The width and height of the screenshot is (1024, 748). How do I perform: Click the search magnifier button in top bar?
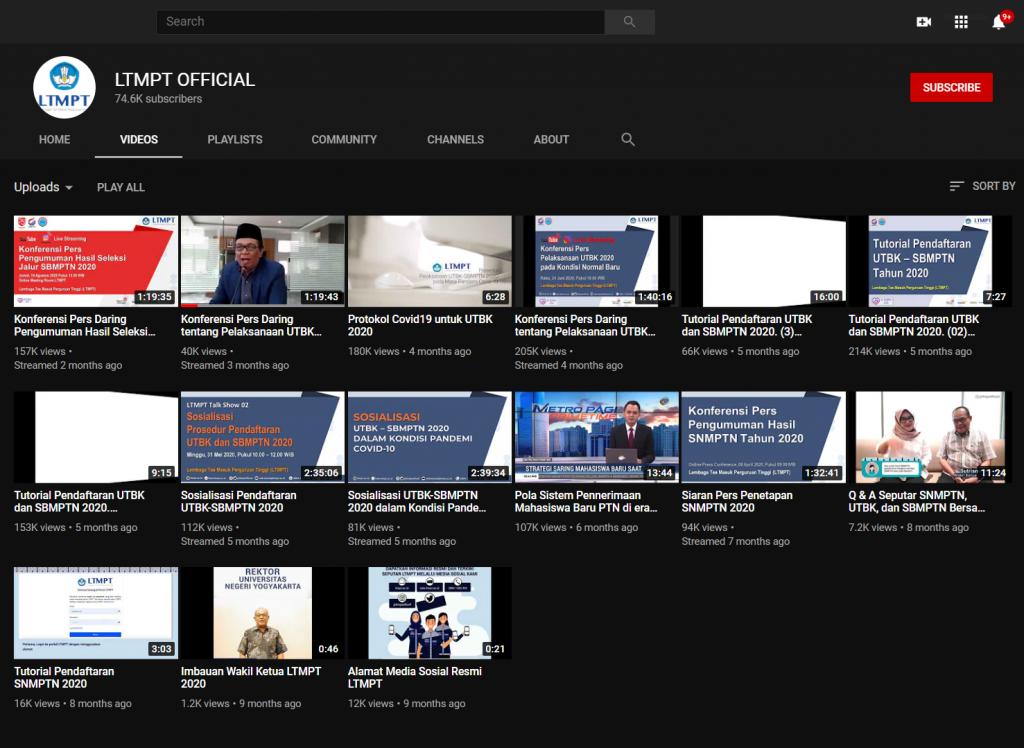tap(630, 22)
